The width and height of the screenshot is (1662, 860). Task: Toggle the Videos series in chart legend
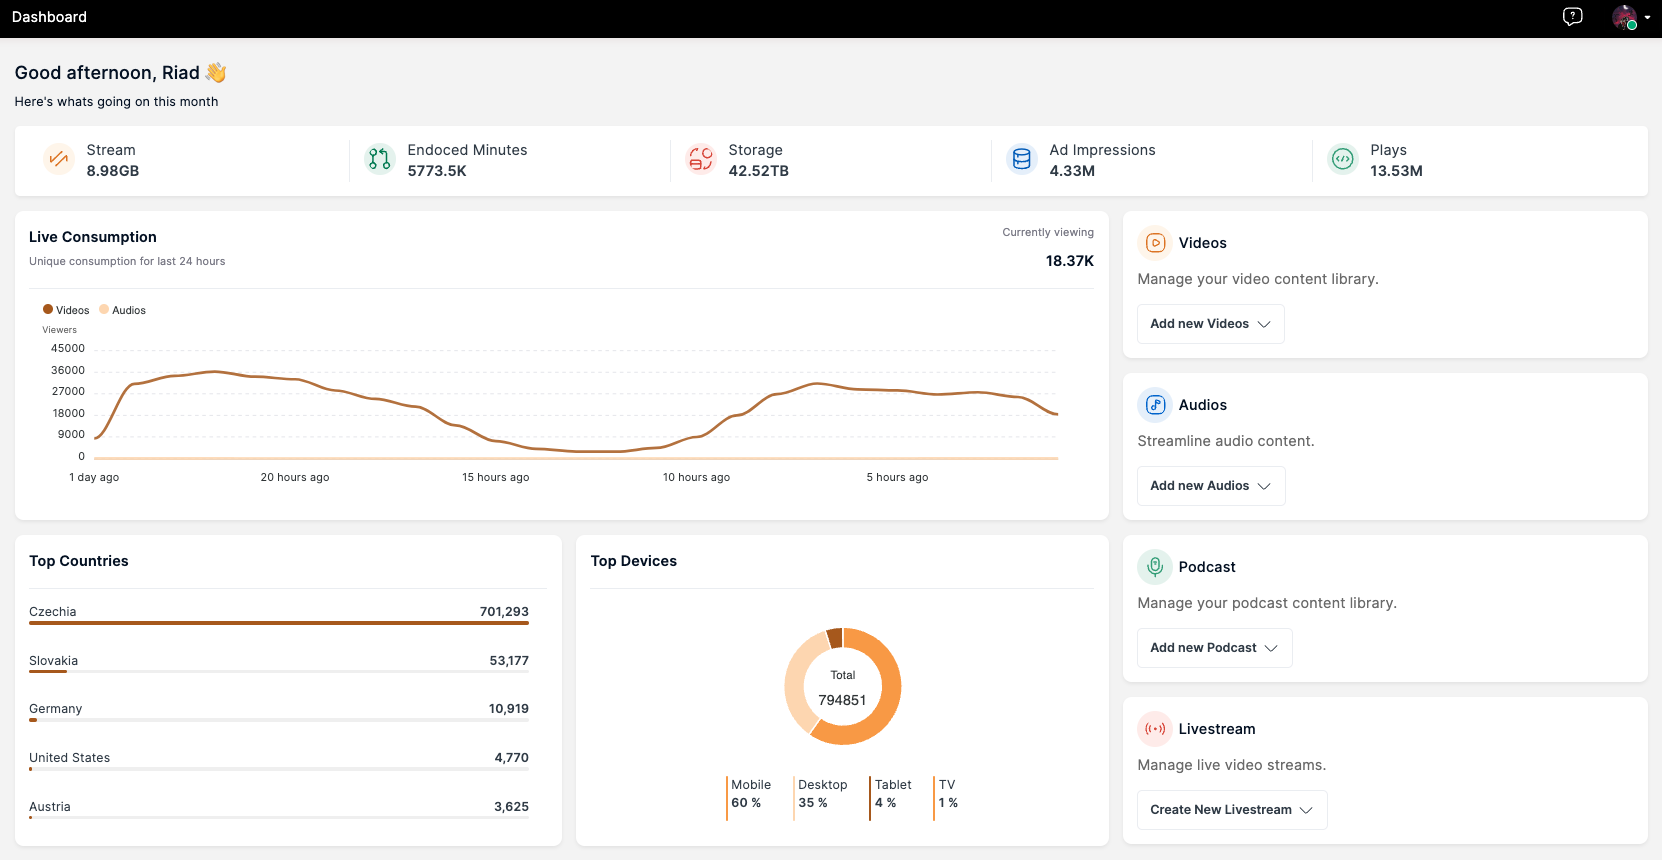click(66, 310)
